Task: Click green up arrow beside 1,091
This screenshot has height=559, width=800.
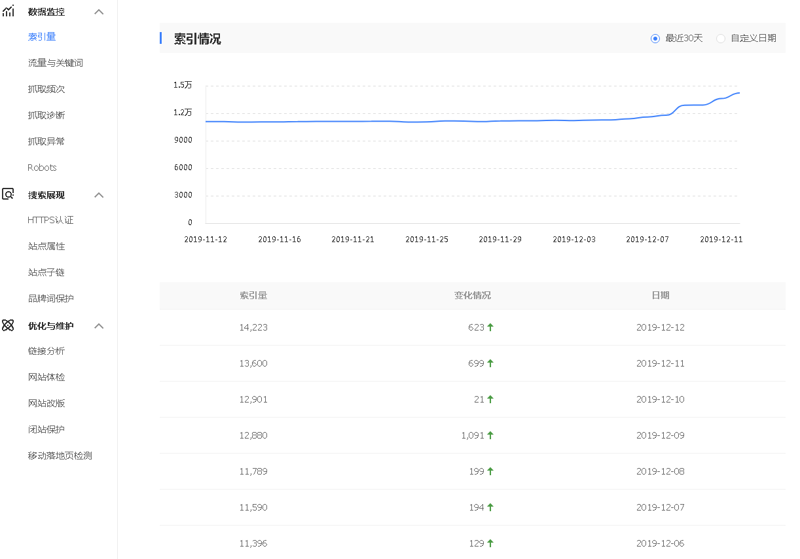Action: 490,435
